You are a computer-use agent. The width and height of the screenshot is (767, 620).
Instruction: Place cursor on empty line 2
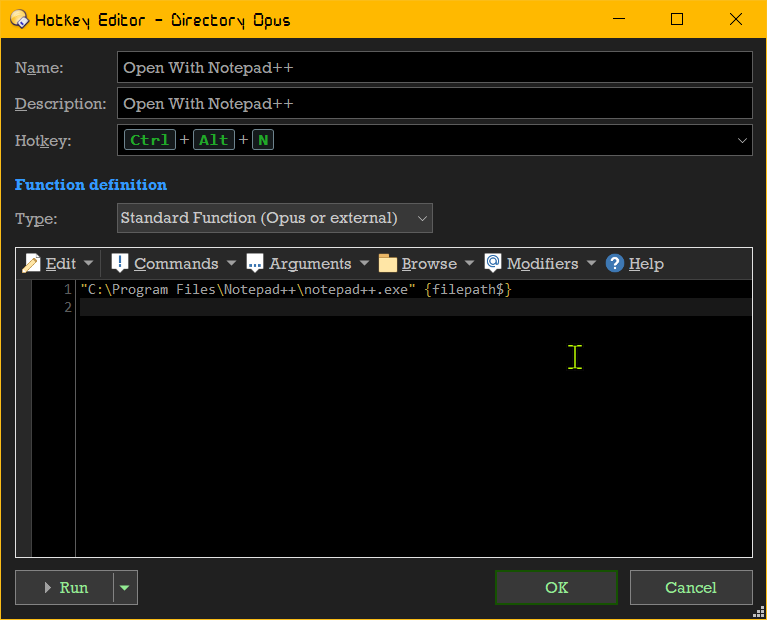tap(415, 307)
